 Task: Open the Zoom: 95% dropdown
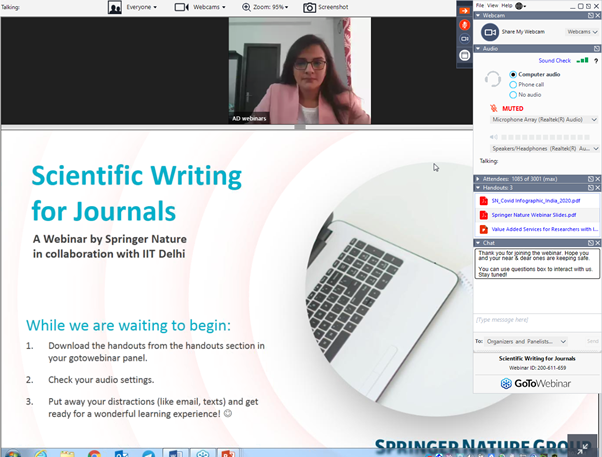pyautogui.click(x=271, y=7)
